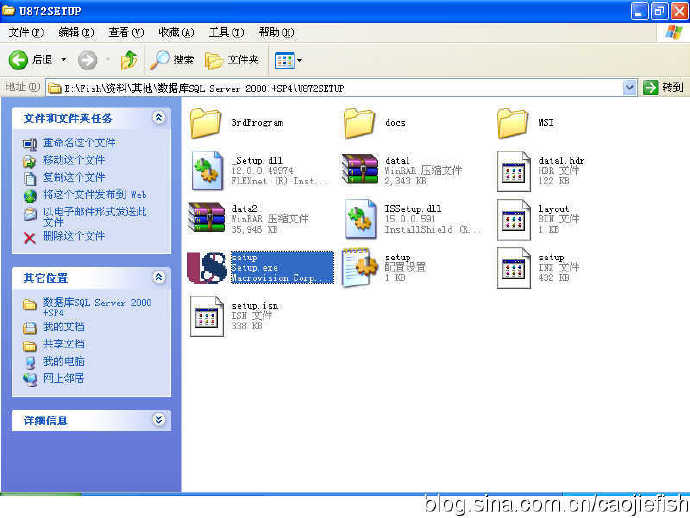The width and height of the screenshot is (690, 518).
Task: Collapse the File and Folder Tasks panel
Action: click(x=159, y=118)
